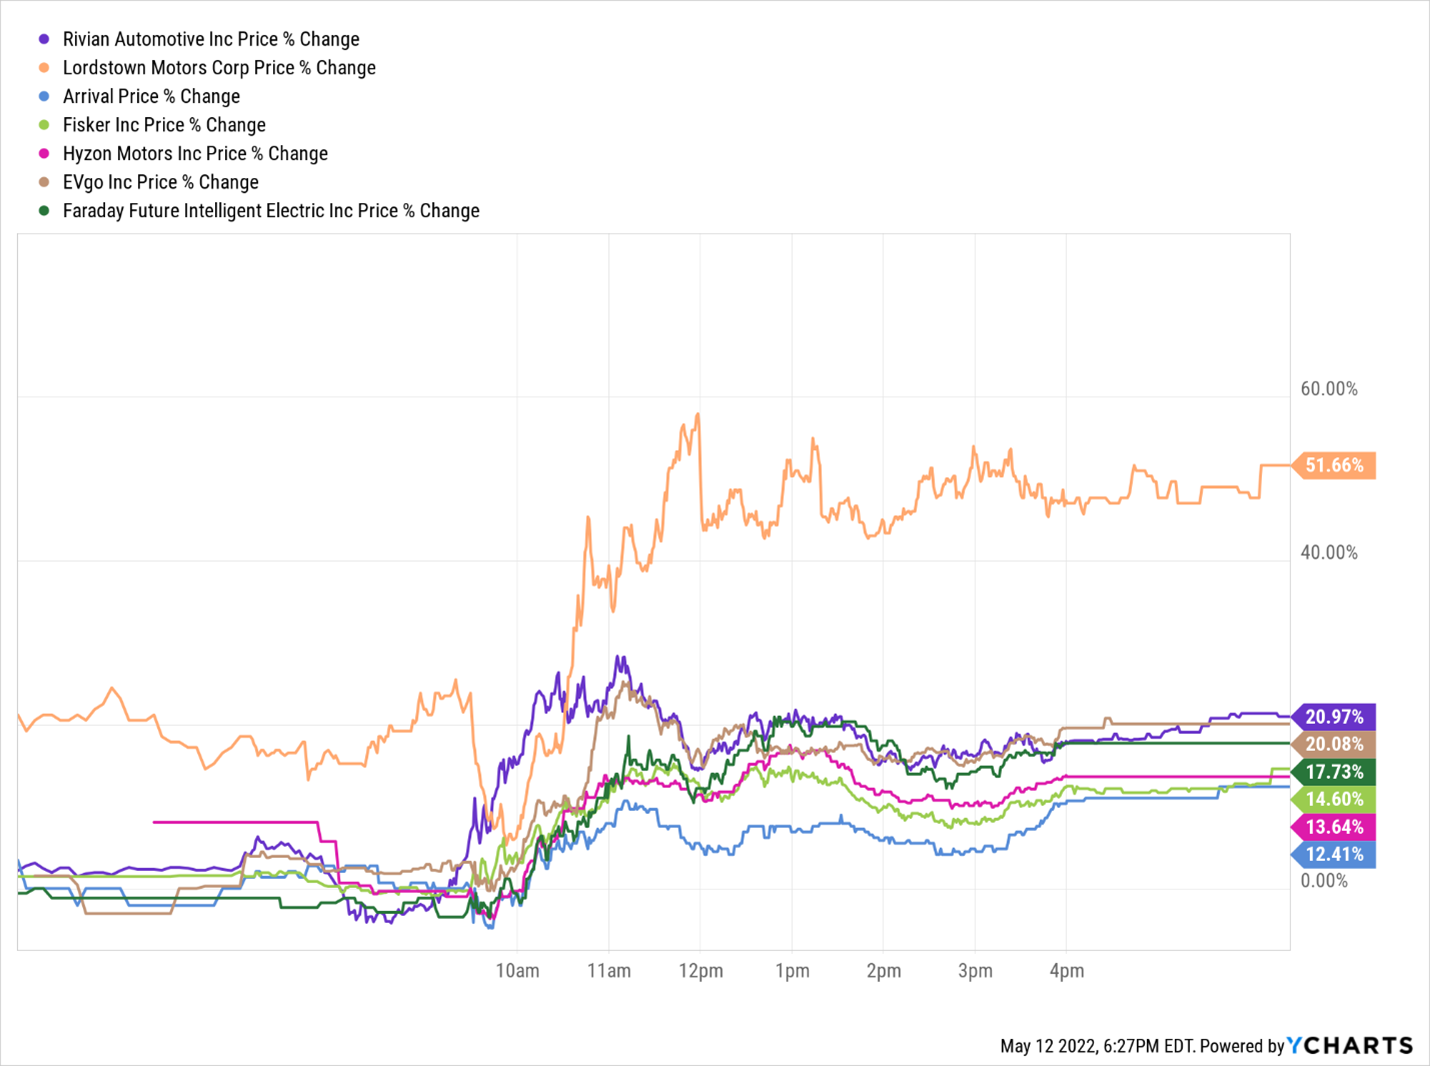Click the blue 12.41% value tag
The width and height of the screenshot is (1430, 1066).
coord(1334,855)
